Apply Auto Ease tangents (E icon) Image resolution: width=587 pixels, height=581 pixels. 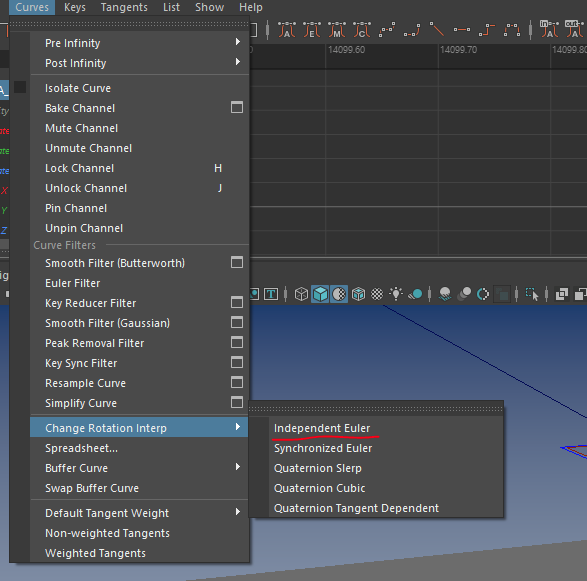click(312, 29)
